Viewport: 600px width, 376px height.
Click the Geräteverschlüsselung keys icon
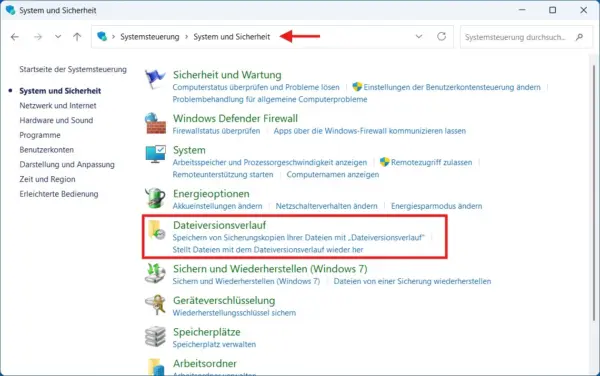point(155,305)
